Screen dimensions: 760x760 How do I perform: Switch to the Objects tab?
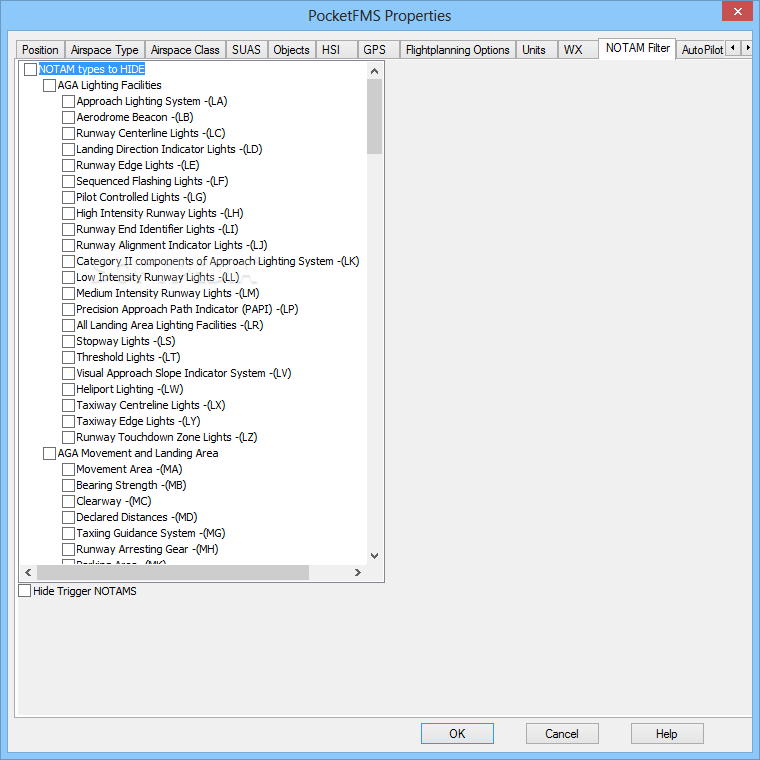(x=291, y=50)
